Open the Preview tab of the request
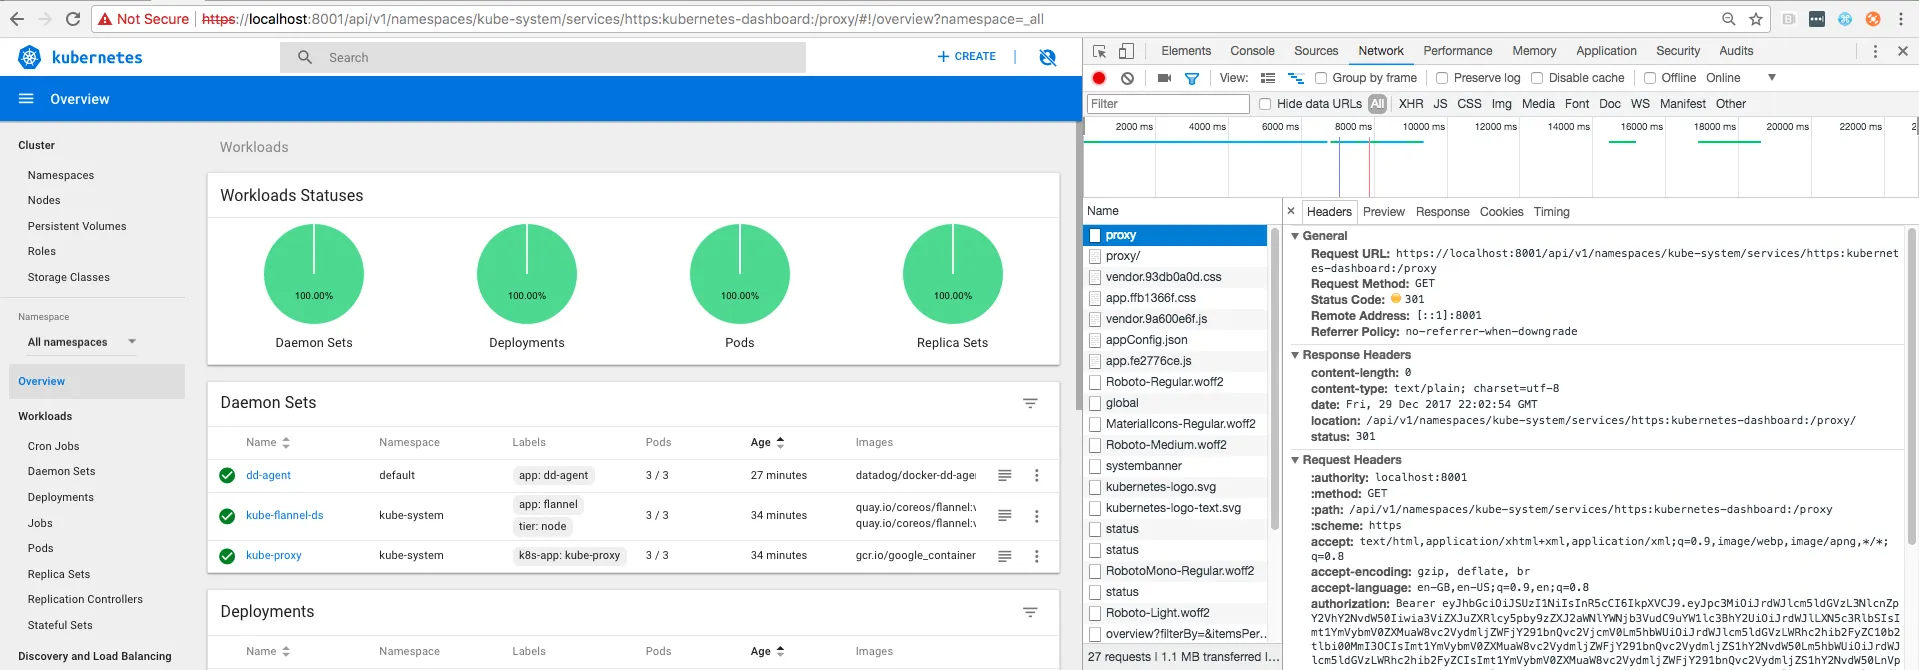The image size is (1919, 670). (1384, 212)
